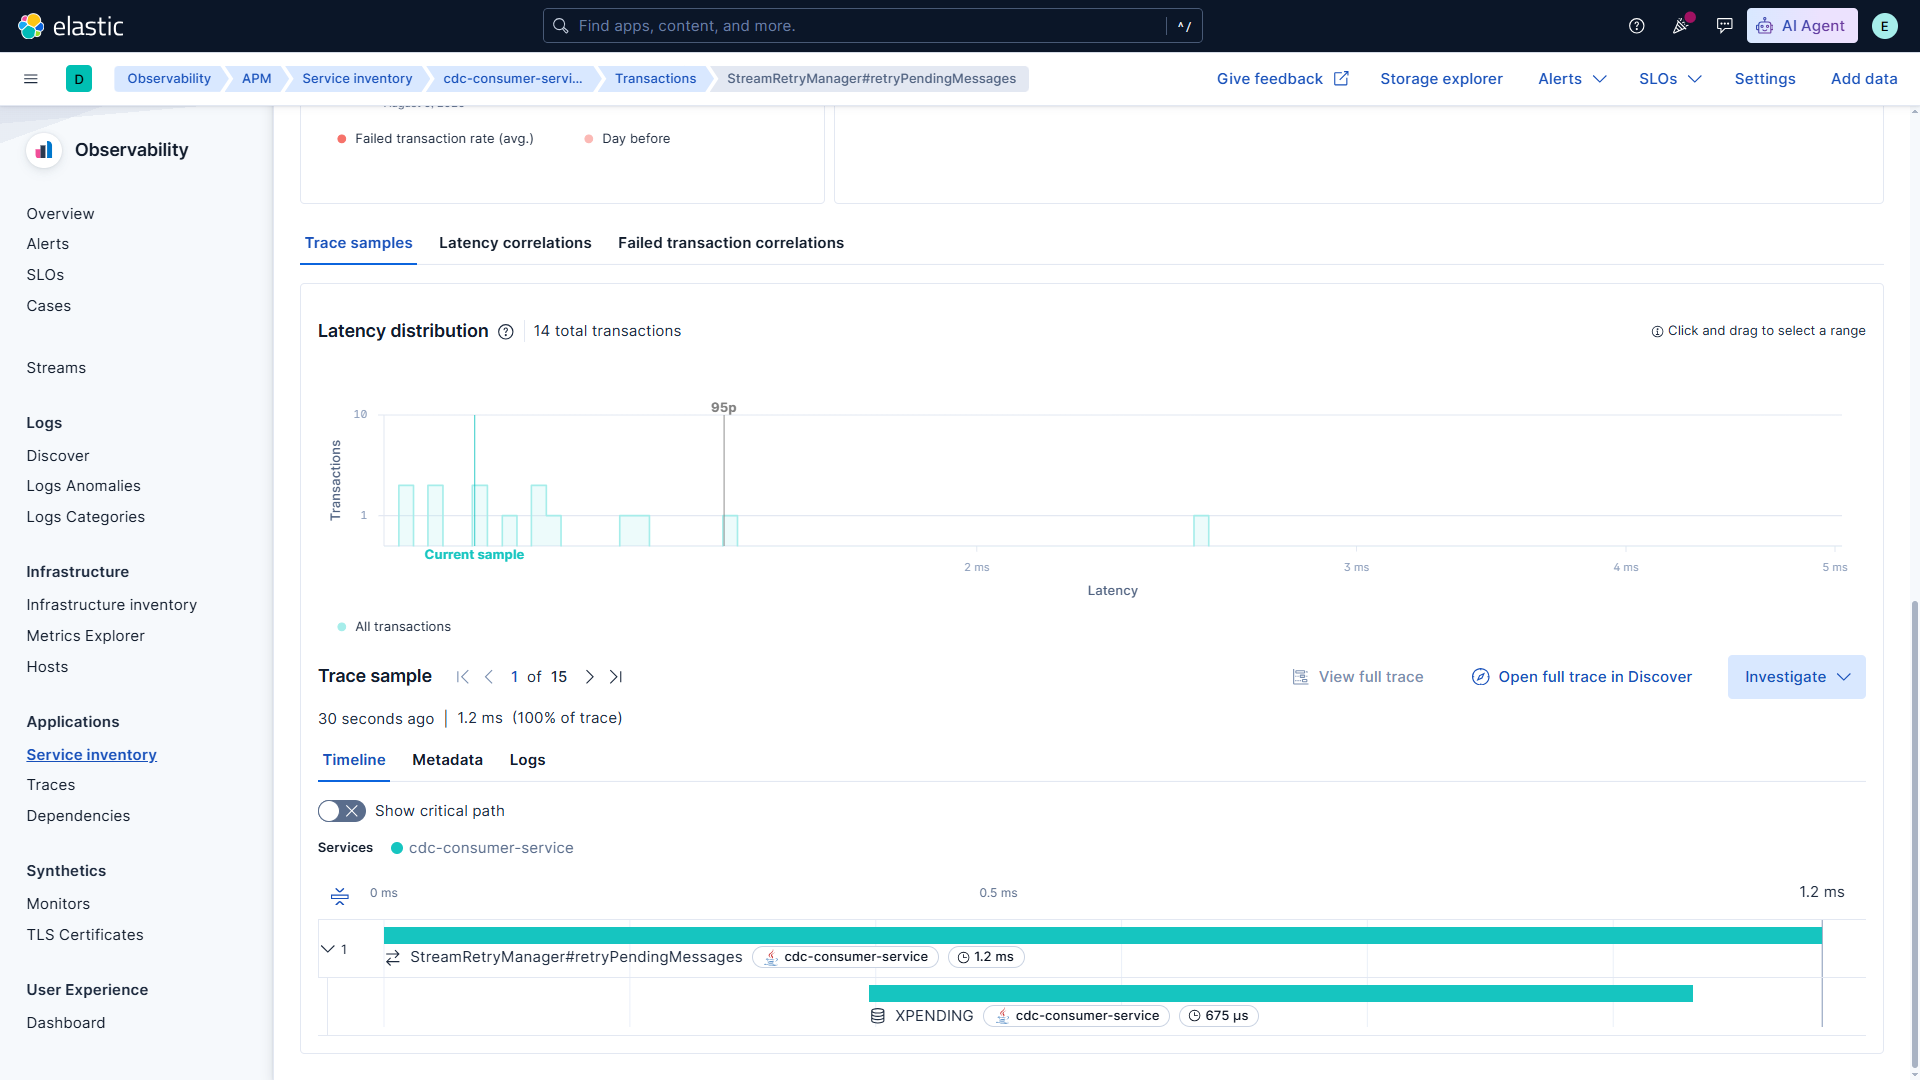1920x1080 pixels.
Task: Click the Current sample marker in chart
Action: (474, 555)
